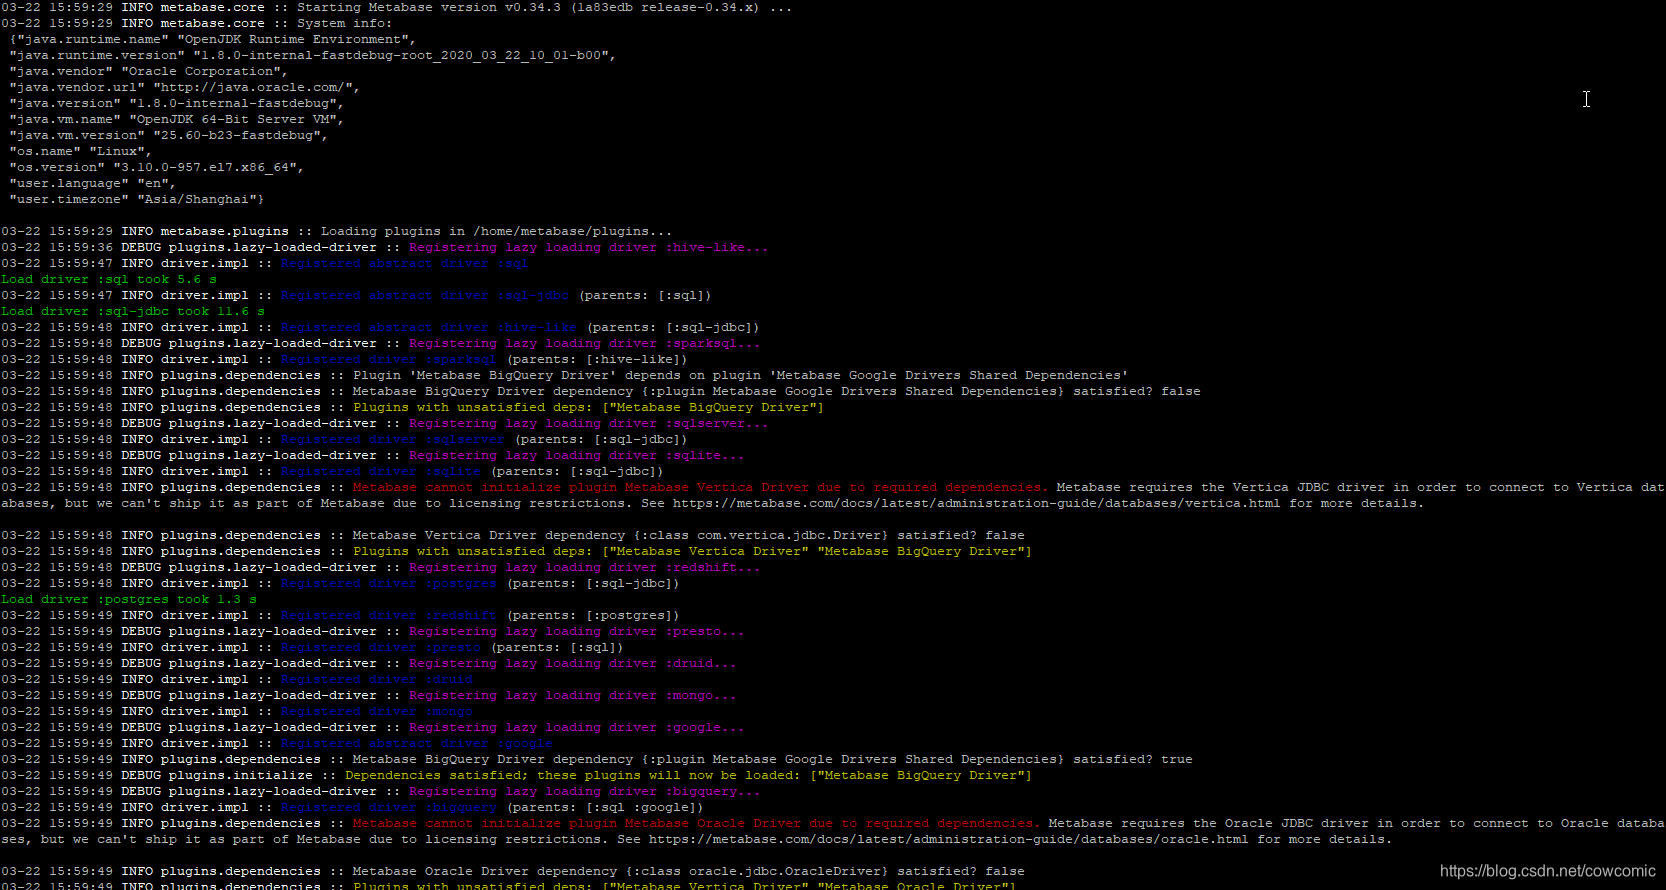Click the 'Loading plugins in /home/metabase/plugins...' line

tap(337, 231)
